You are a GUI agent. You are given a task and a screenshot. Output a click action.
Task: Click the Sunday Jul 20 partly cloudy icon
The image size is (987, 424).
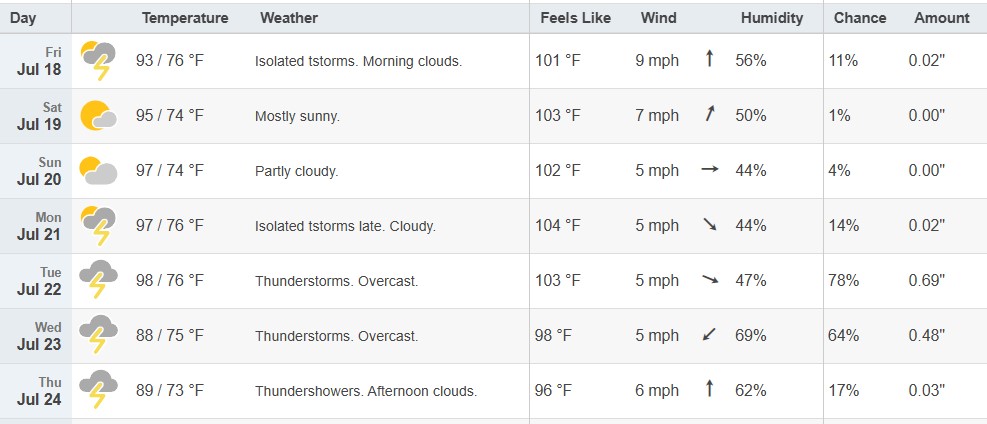(98, 170)
